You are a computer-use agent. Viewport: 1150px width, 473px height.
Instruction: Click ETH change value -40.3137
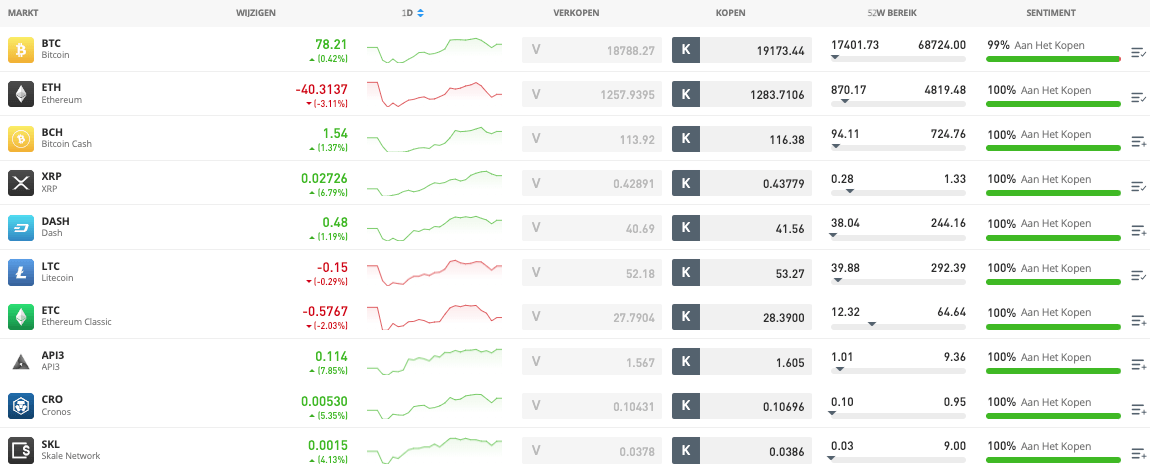tap(322, 89)
